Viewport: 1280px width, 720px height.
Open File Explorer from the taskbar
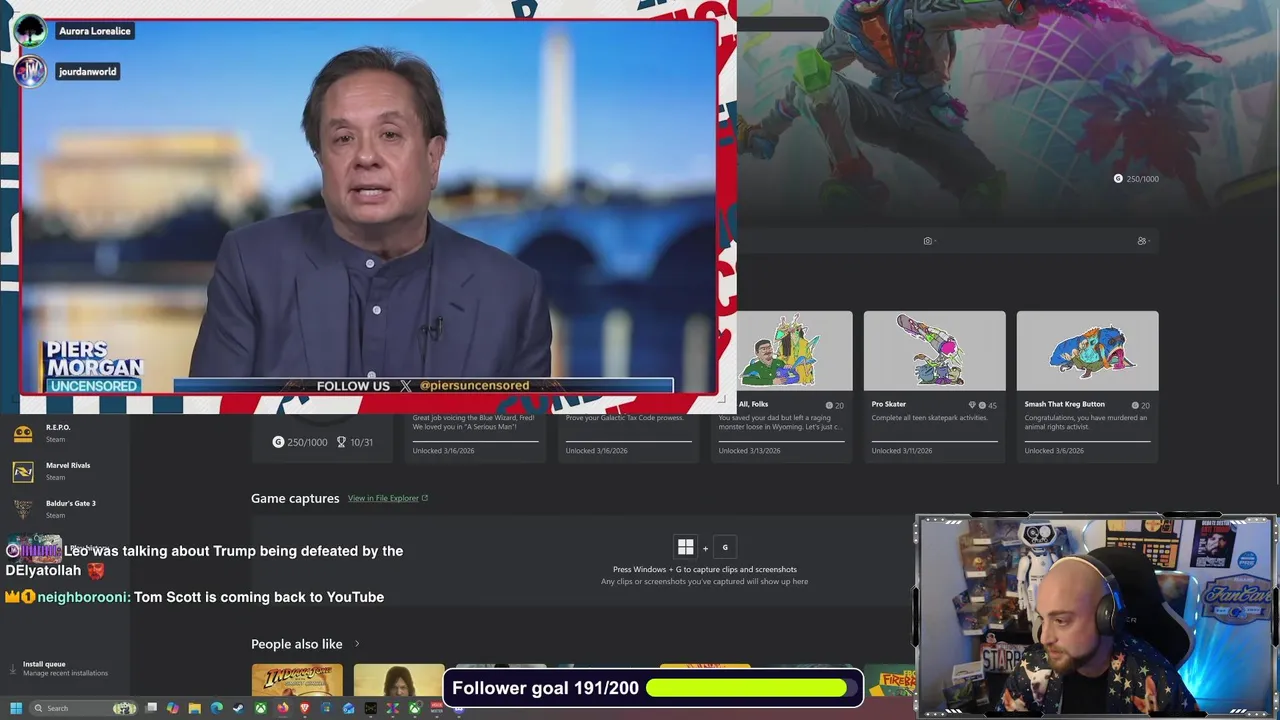pyautogui.click(x=195, y=708)
